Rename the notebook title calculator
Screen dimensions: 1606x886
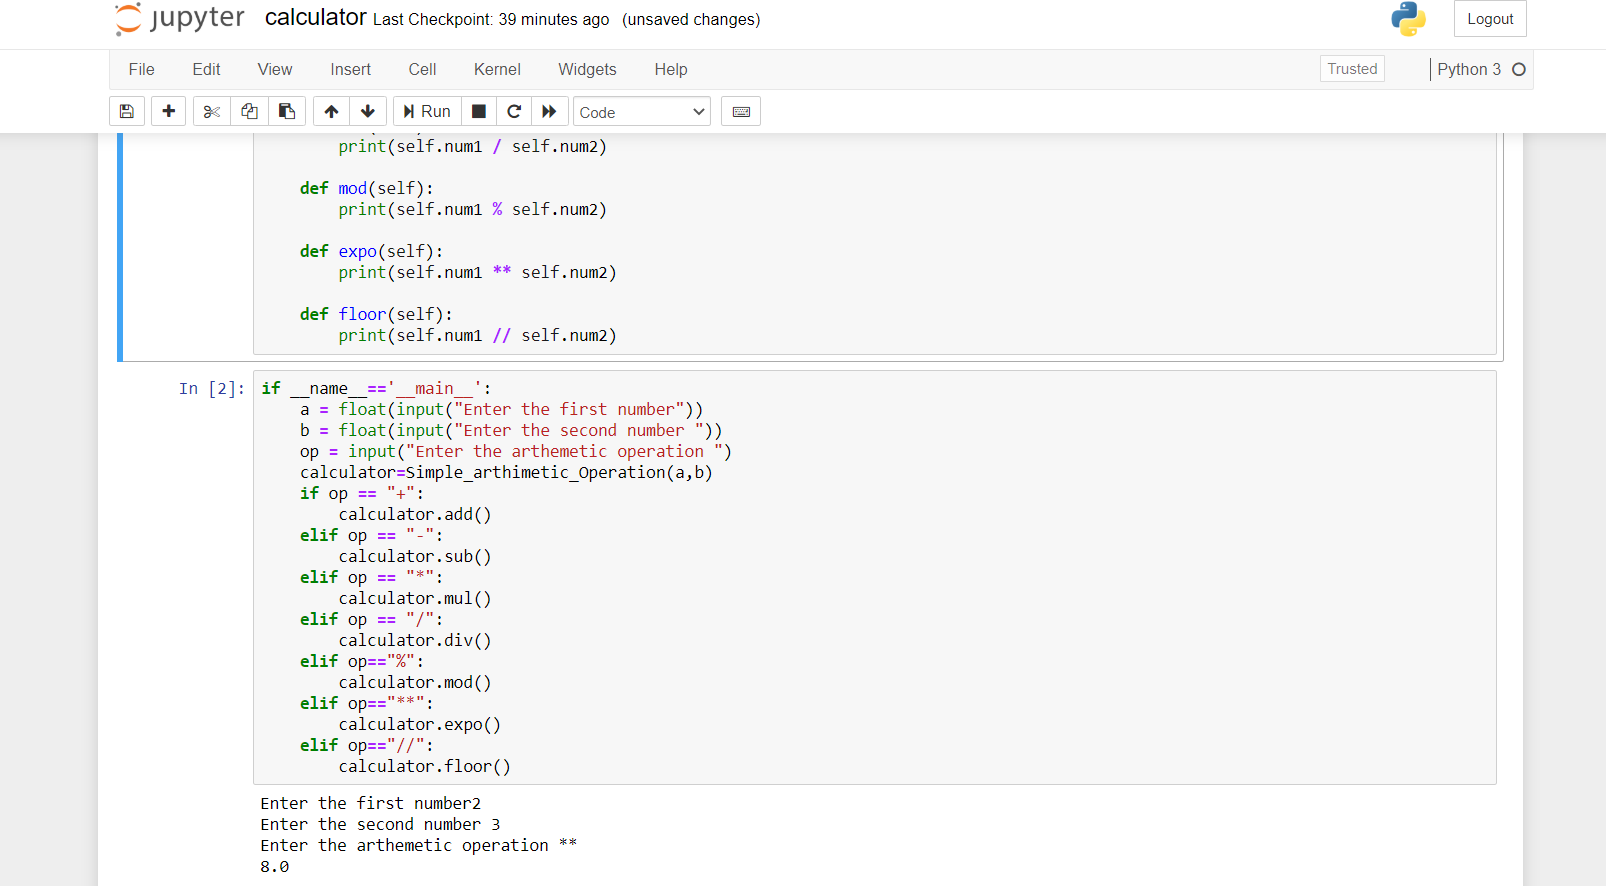315,18
